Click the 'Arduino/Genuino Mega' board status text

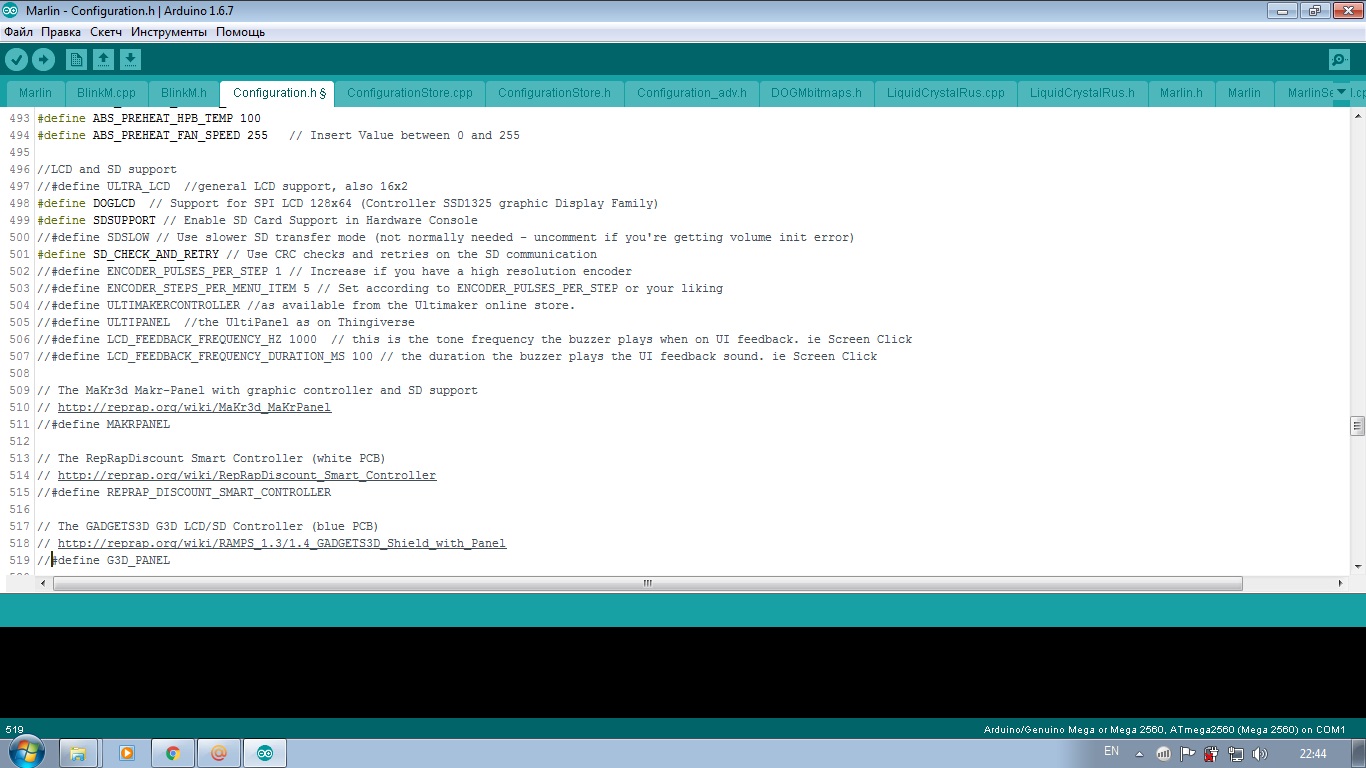click(x=1164, y=729)
